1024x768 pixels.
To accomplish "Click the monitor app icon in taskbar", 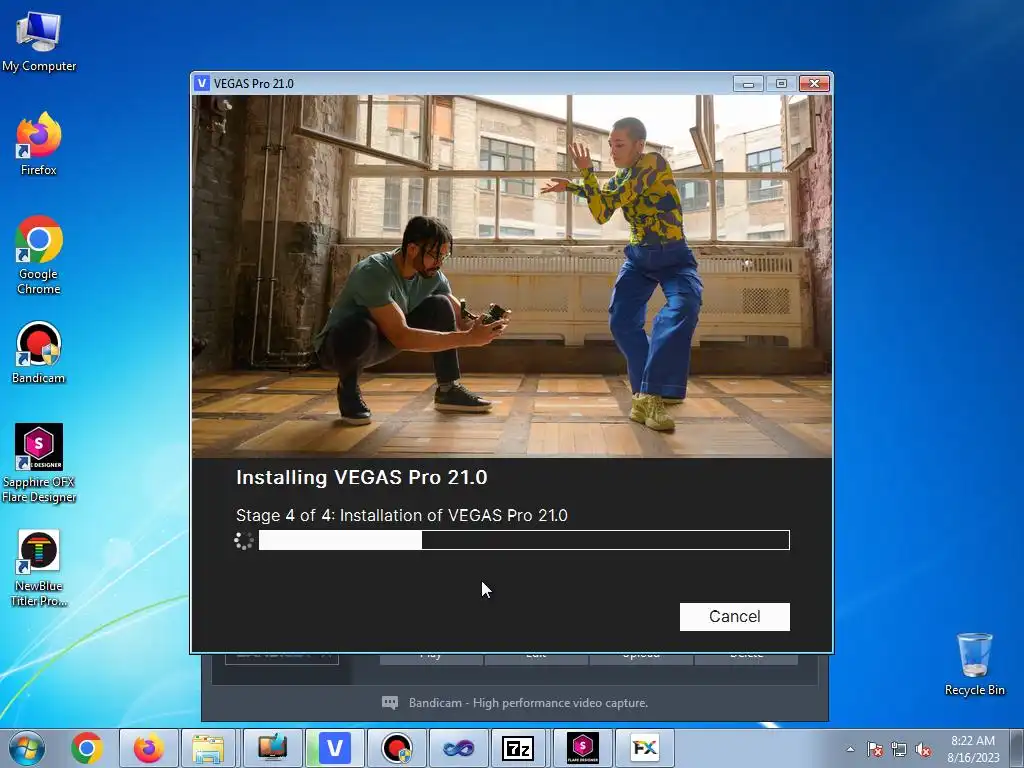I will click(x=272, y=748).
